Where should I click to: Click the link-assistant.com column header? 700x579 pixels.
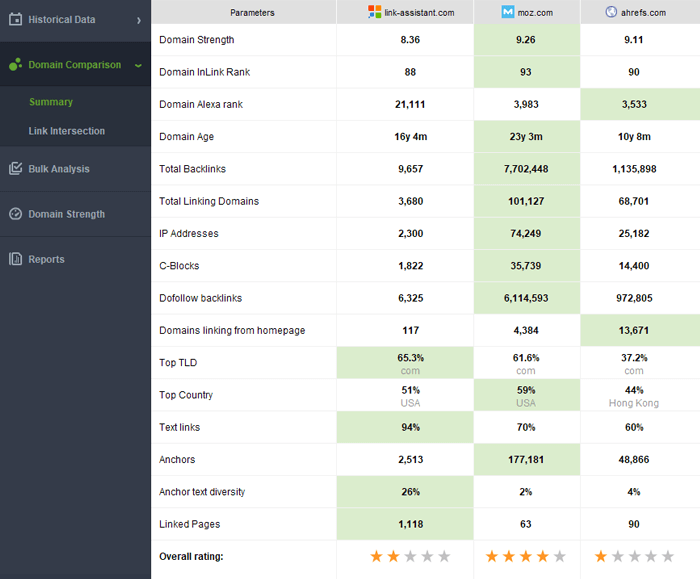point(405,12)
